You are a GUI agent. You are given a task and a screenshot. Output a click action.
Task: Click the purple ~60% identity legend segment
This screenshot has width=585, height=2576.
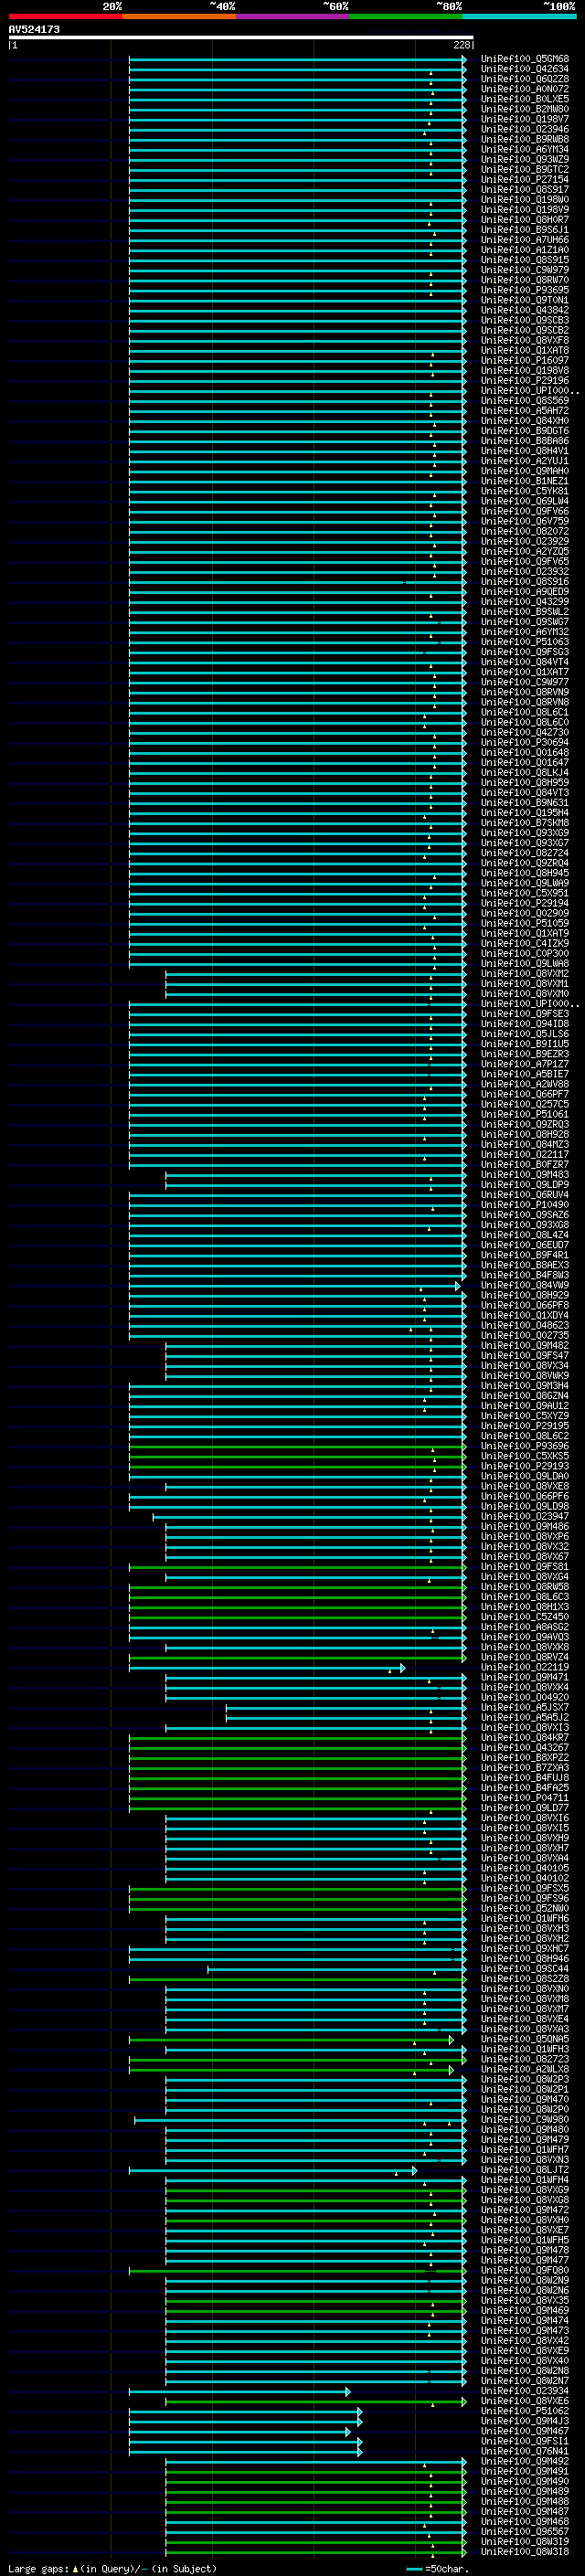click(x=293, y=16)
